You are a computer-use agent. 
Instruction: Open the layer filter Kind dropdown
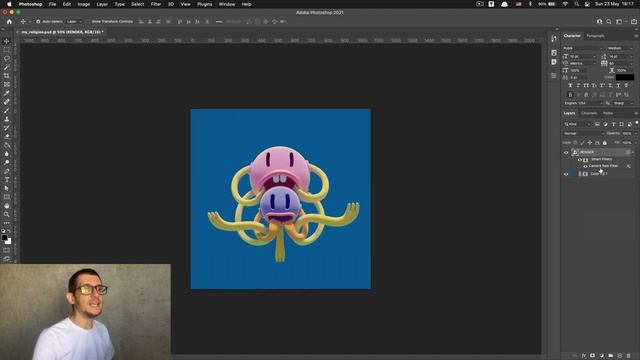(577, 124)
